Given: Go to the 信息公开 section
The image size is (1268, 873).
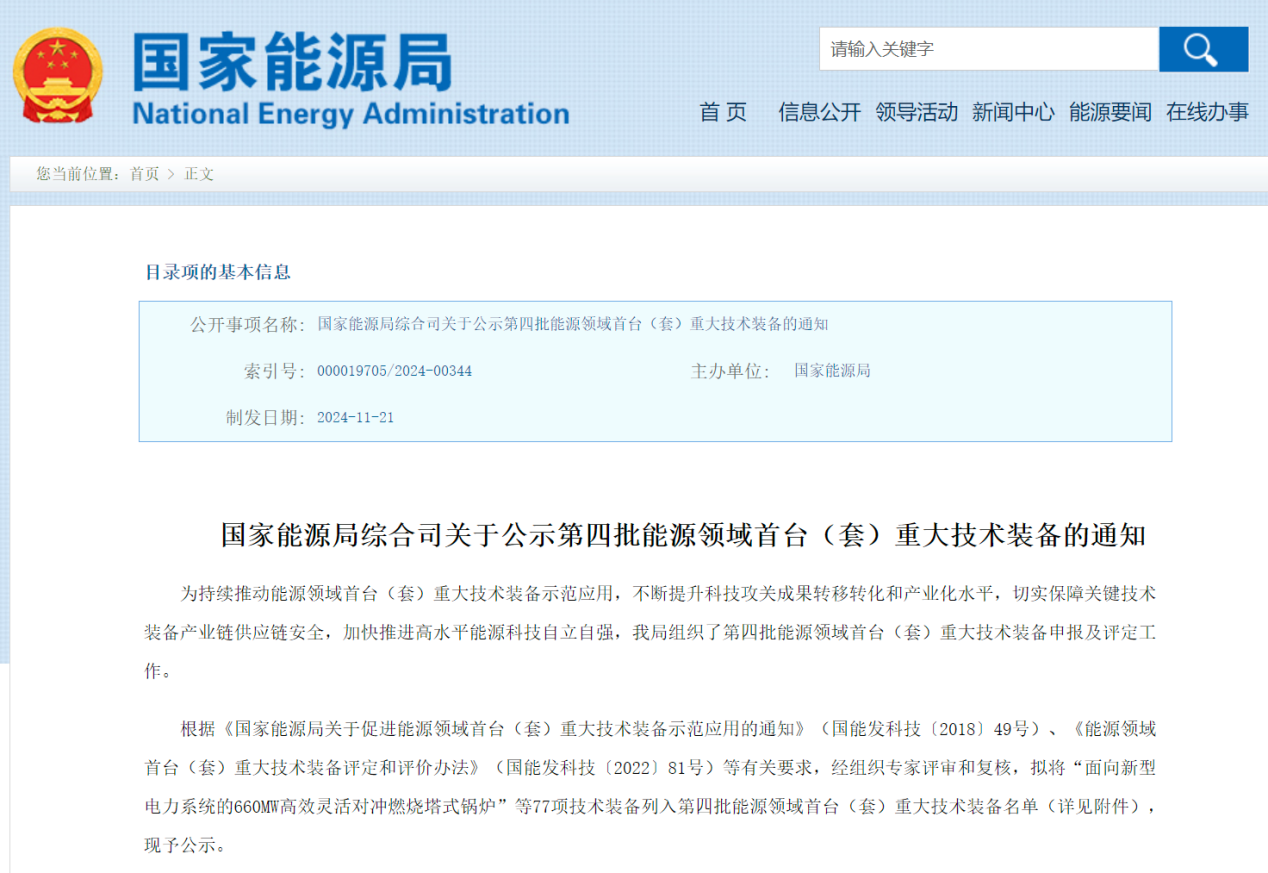Looking at the screenshot, I should coord(819,112).
